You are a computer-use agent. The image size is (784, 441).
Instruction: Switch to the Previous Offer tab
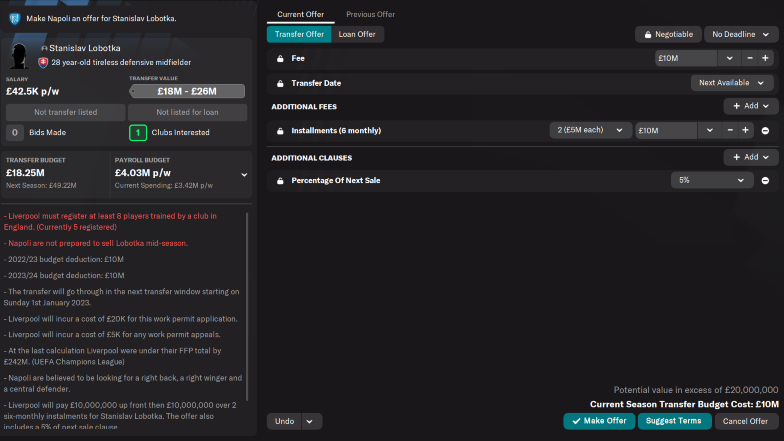pos(370,14)
